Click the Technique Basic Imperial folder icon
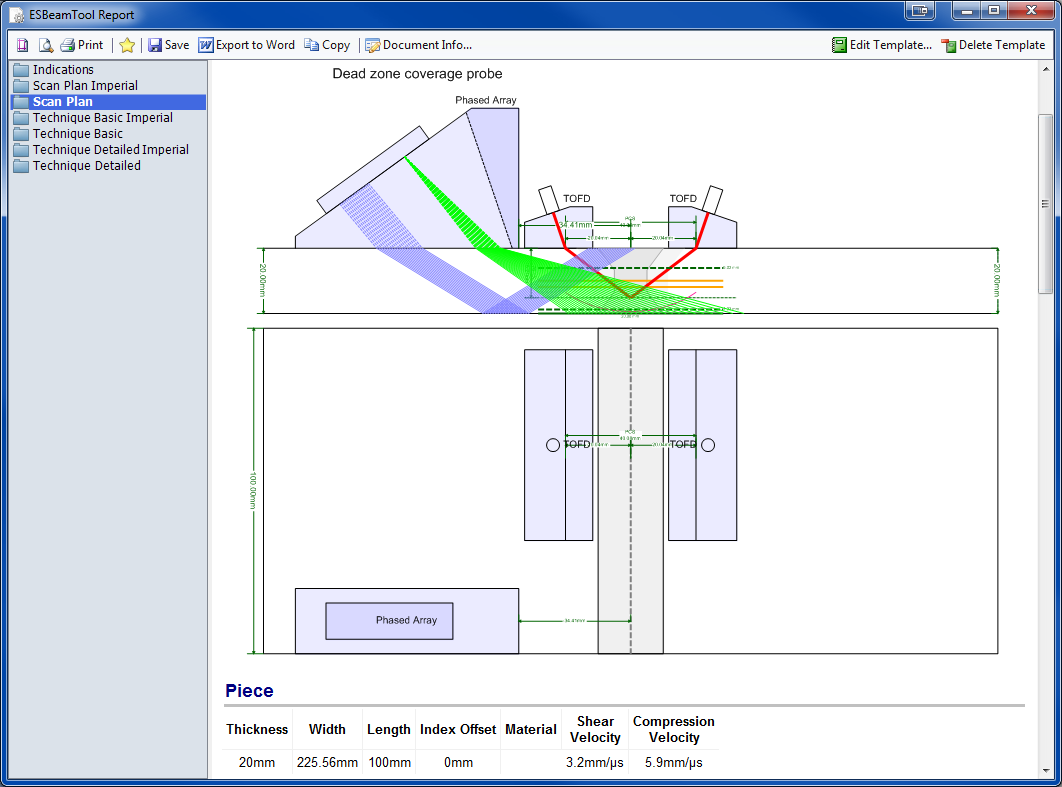The width and height of the screenshot is (1062, 787). tap(21, 118)
